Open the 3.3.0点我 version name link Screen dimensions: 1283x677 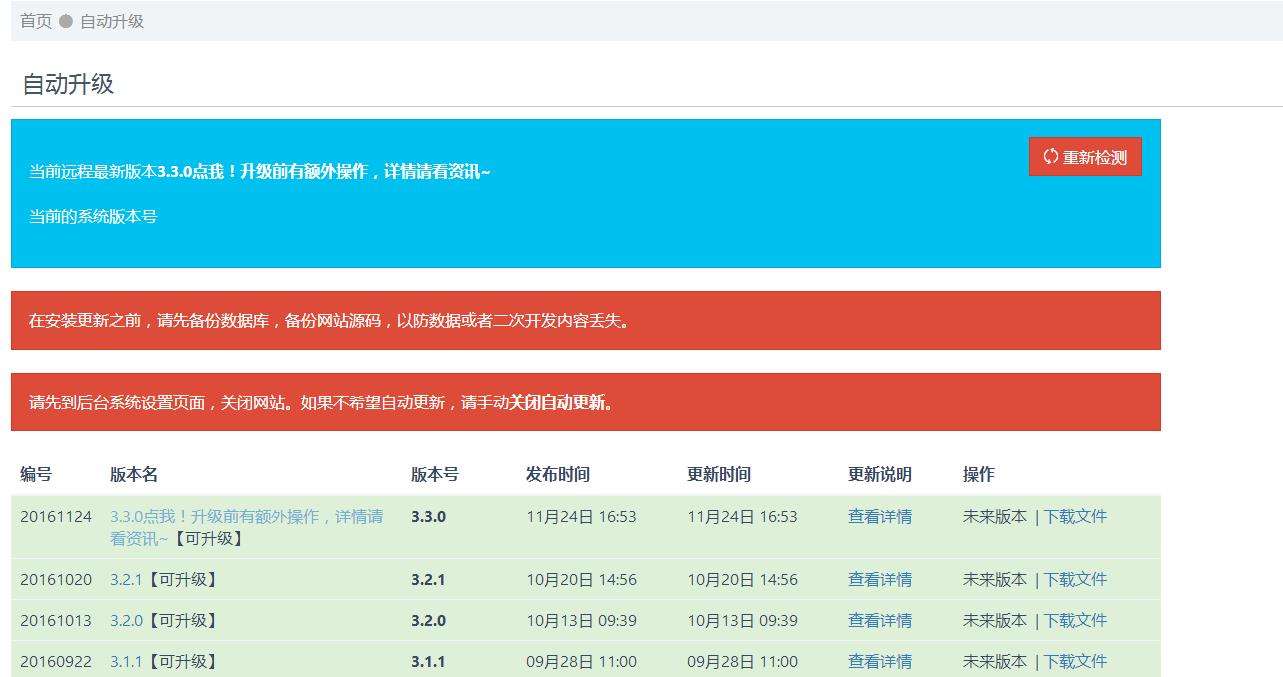coord(246,527)
